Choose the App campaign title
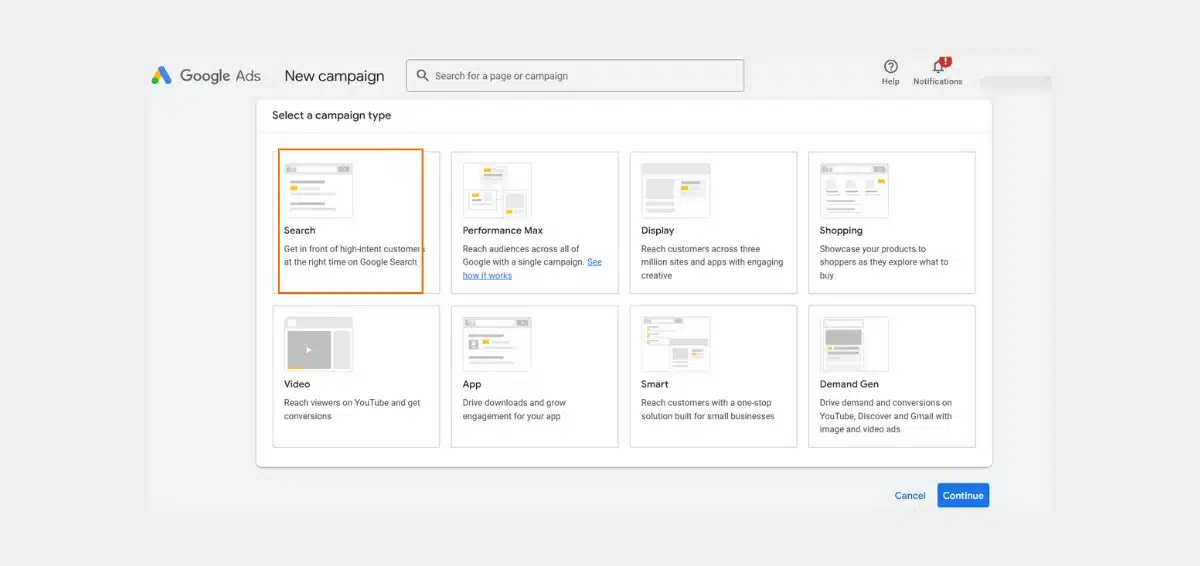Viewport: 1200px width, 566px height. [472, 384]
